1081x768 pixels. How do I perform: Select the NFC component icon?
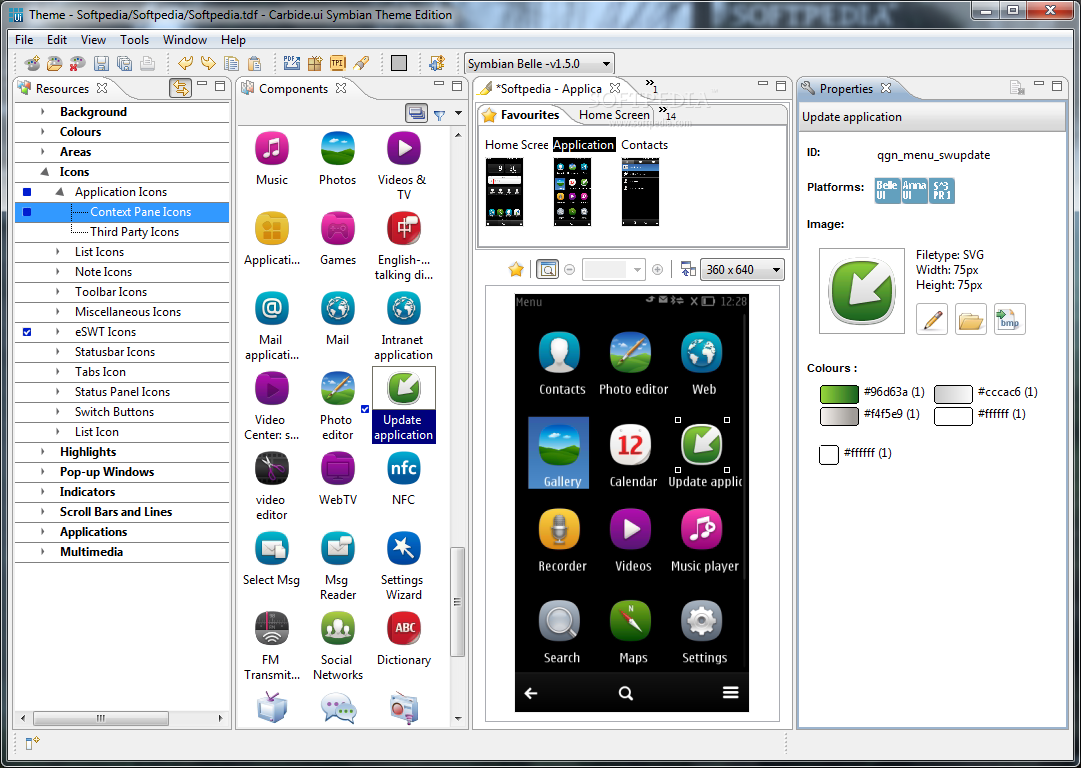click(x=403, y=469)
